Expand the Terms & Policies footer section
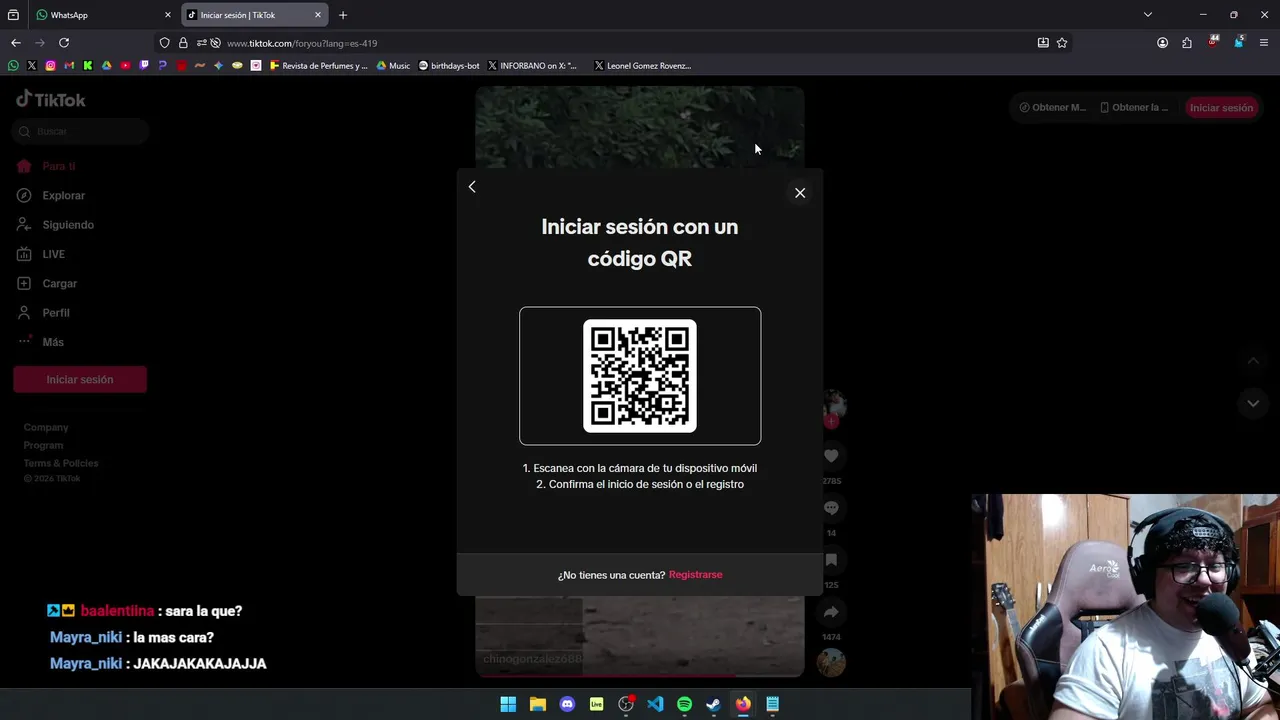Viewport: 1280px width, 720px height. pos(61,463)
